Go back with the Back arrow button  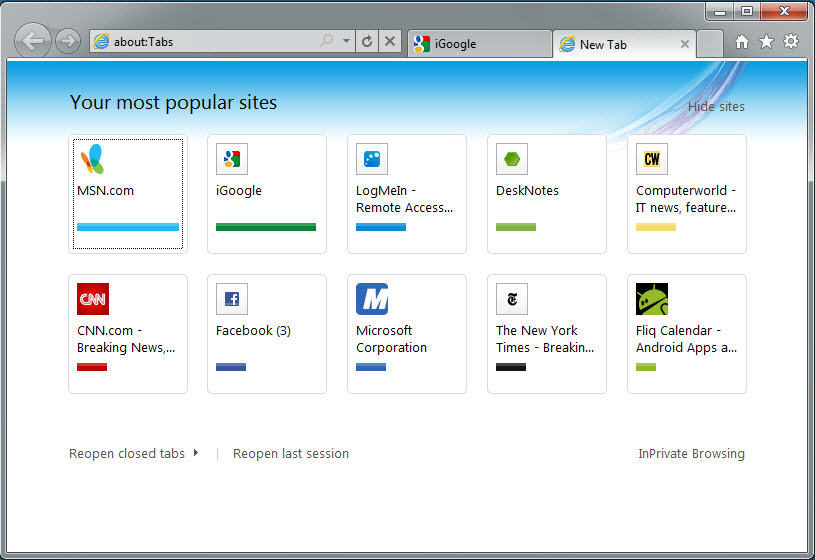pos(33,41)
